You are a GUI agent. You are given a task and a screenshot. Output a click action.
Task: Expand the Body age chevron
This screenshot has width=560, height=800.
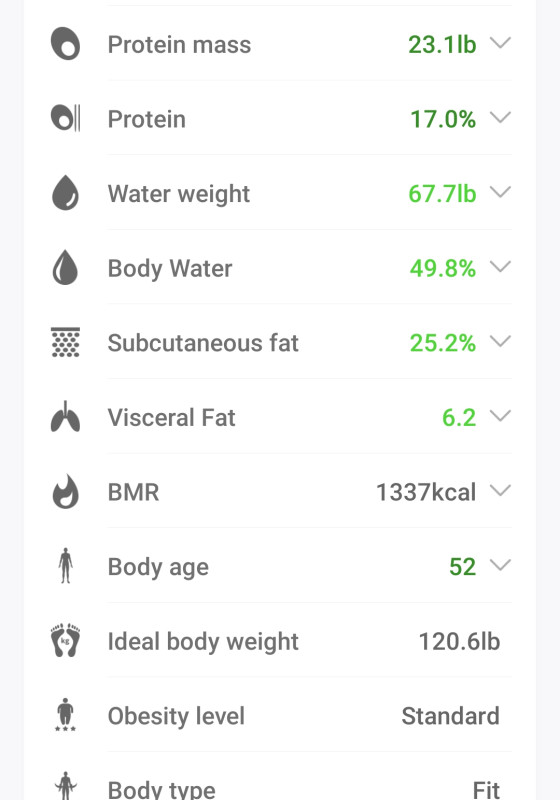(x=500, y=565)
